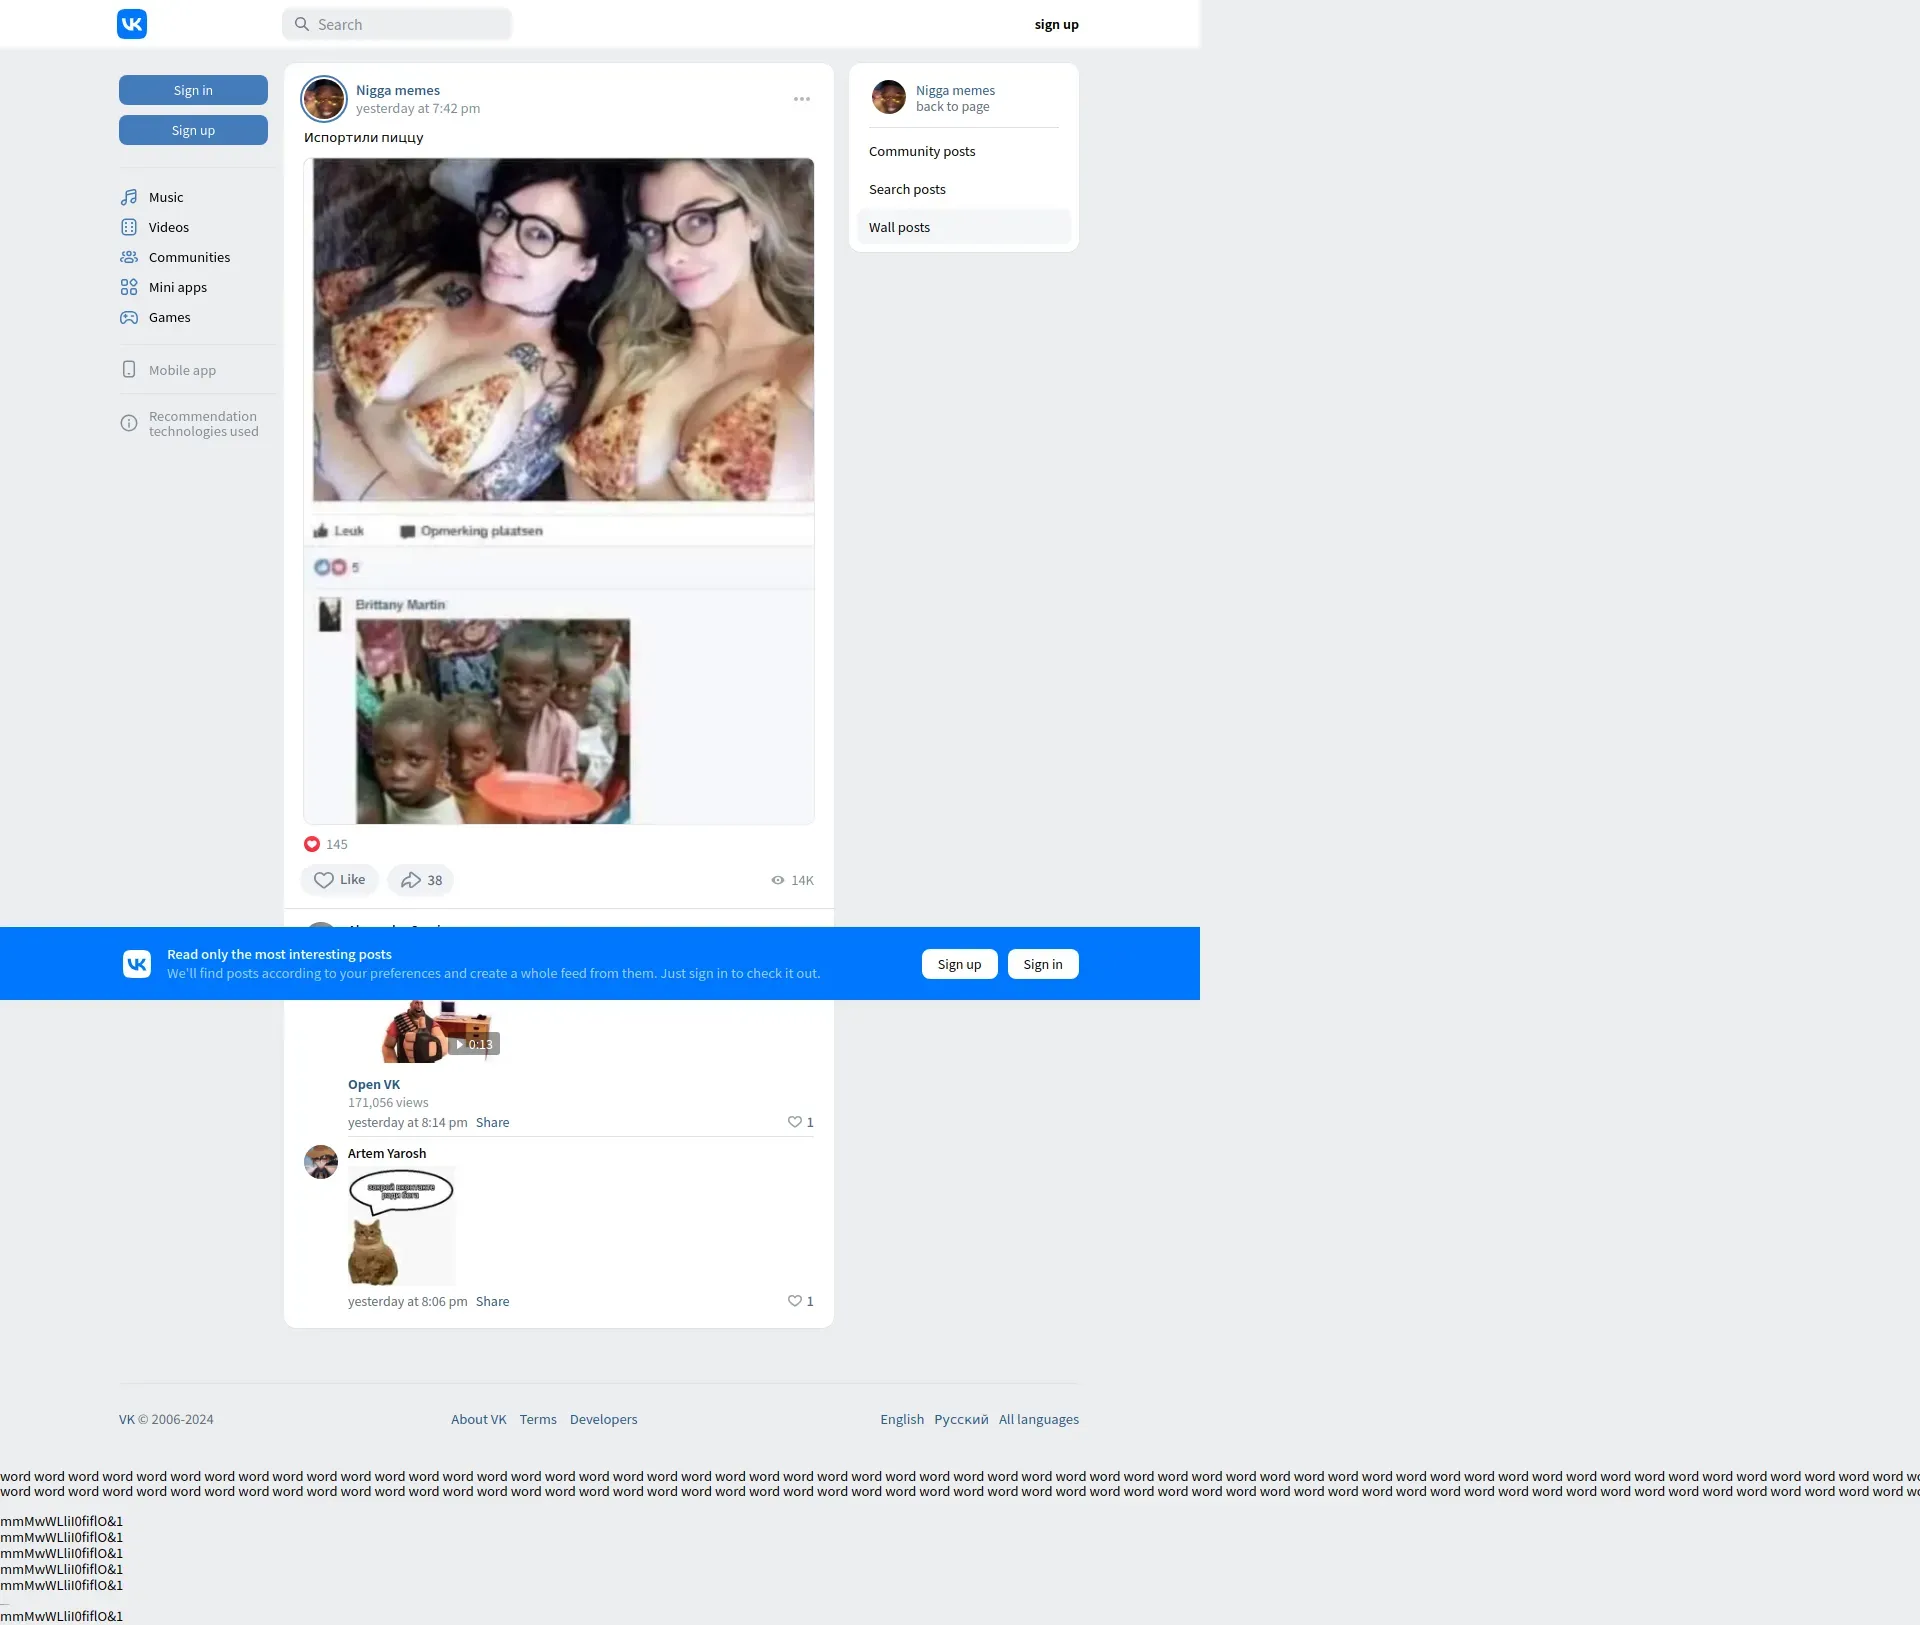Open the Videos sidebar icon
The width and height of the screenshot is (1920, 1625).
tap(129, 227)
